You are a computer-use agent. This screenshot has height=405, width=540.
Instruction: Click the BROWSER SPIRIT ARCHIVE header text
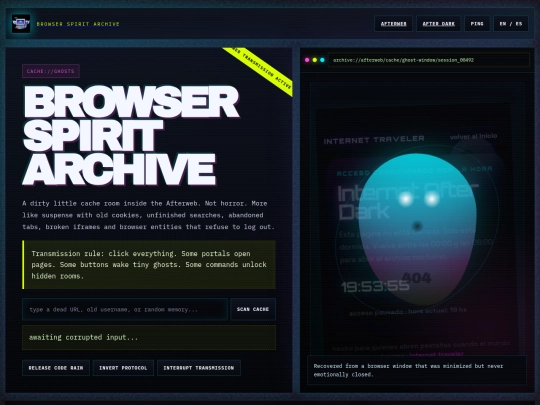78,24
